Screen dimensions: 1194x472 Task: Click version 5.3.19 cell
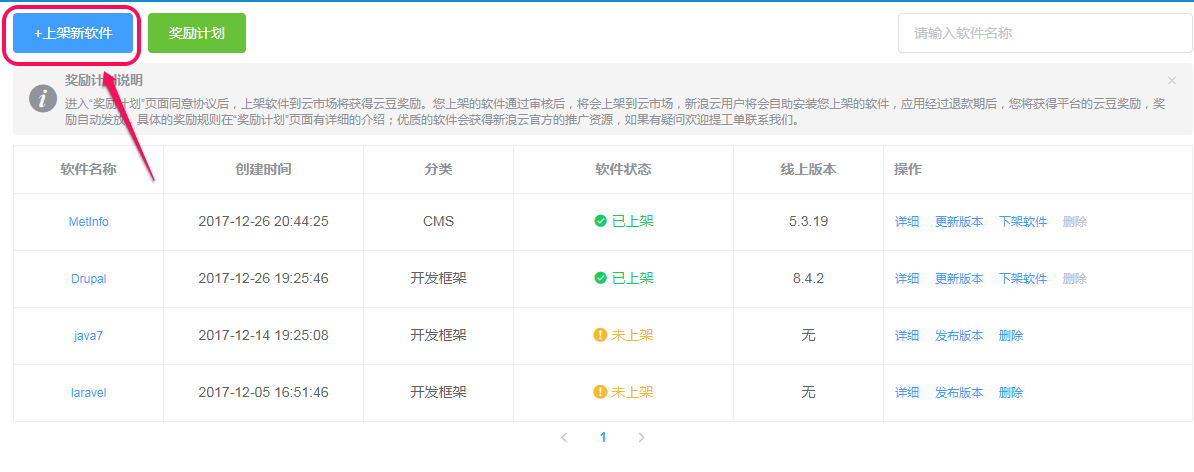pos(809,222)
